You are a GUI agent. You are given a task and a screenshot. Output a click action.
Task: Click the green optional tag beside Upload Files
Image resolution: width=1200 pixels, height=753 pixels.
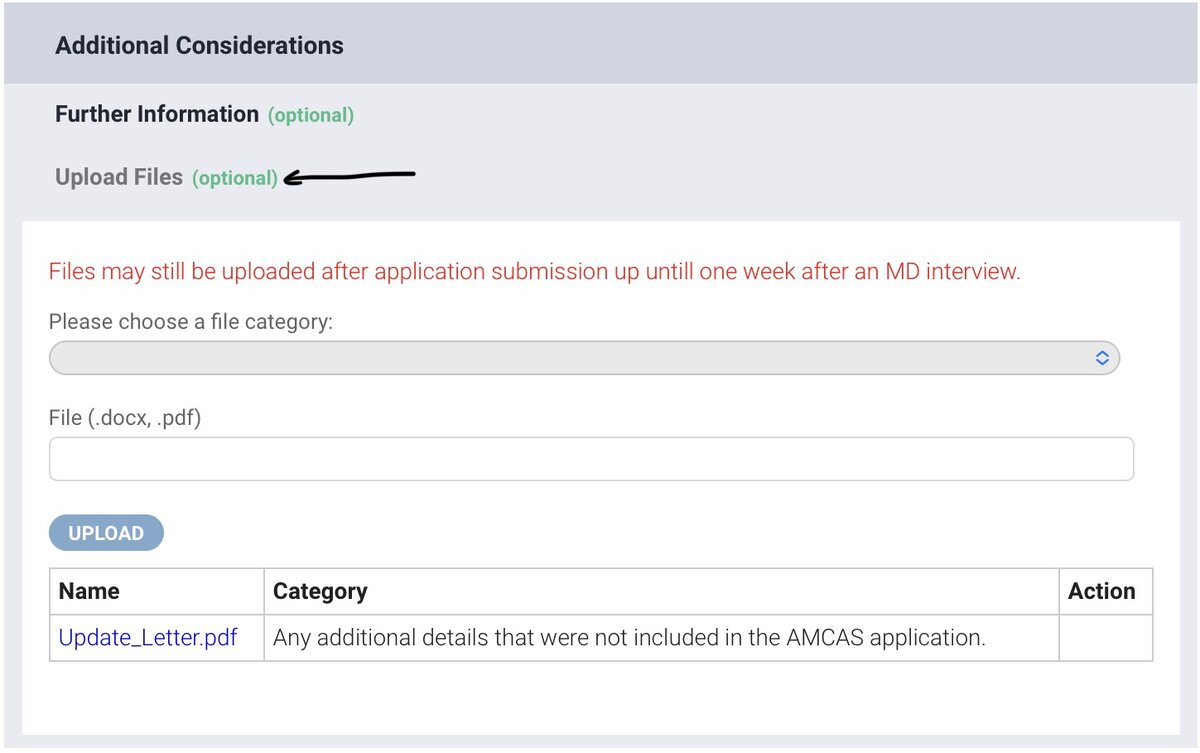pos(235,178)
